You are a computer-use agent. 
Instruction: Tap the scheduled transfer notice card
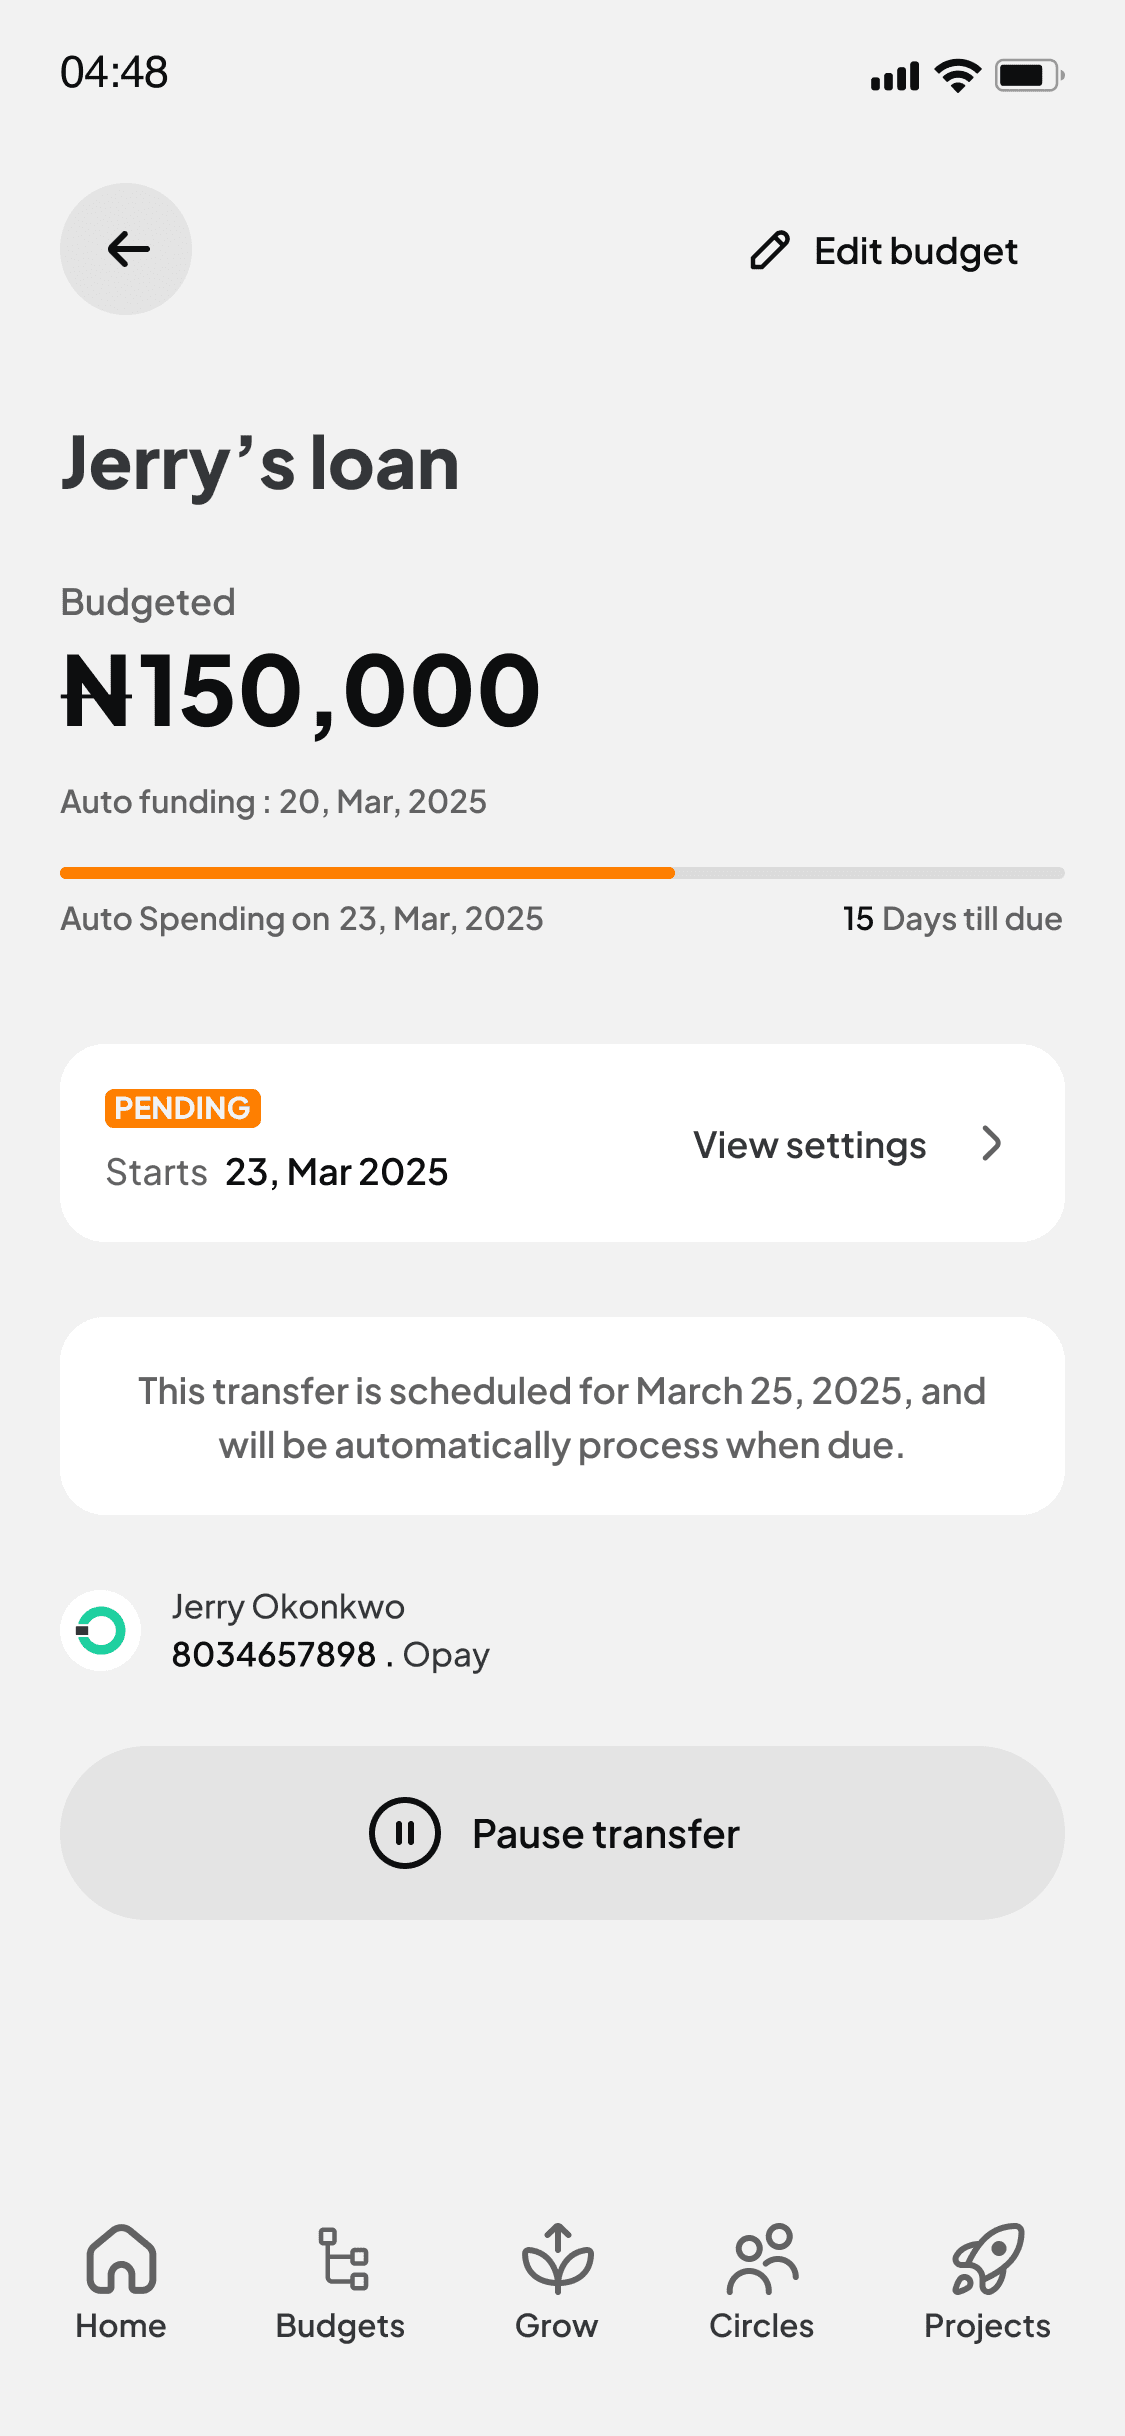coord(562,1416)
